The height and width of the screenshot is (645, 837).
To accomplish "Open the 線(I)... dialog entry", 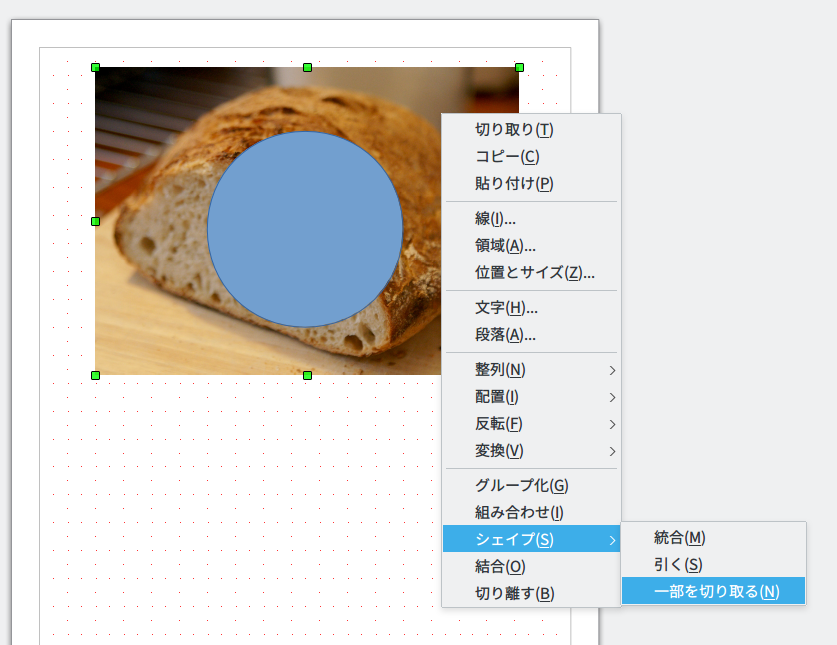I will coord(532,219).
